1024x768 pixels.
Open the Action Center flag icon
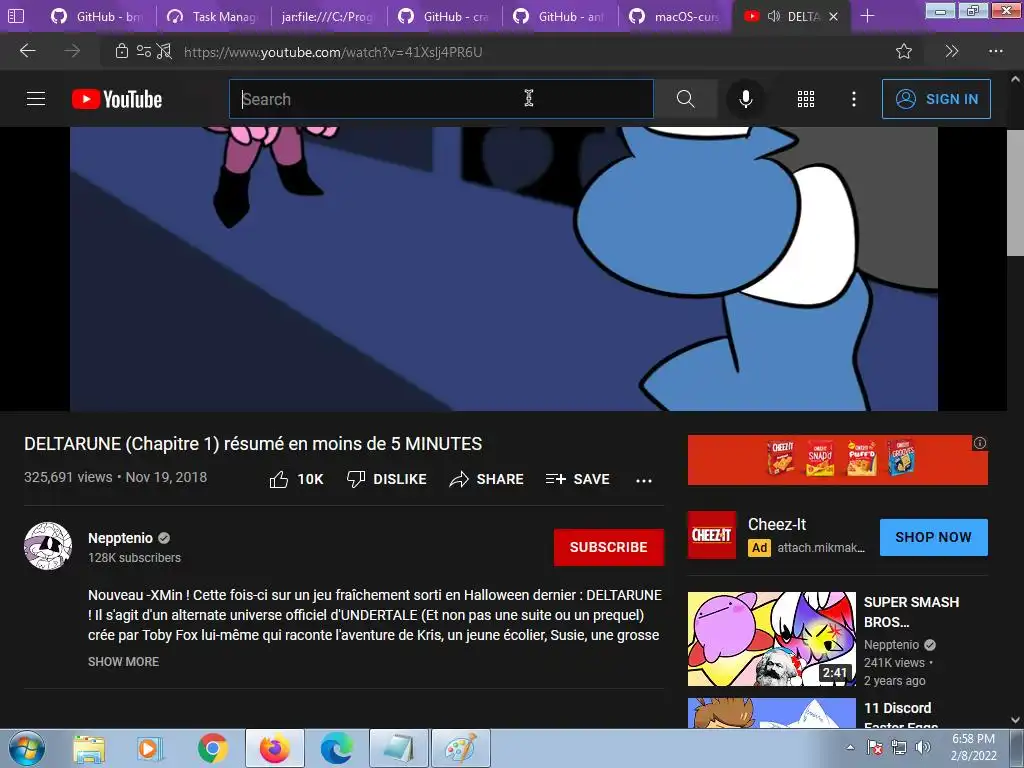(874, 747)
